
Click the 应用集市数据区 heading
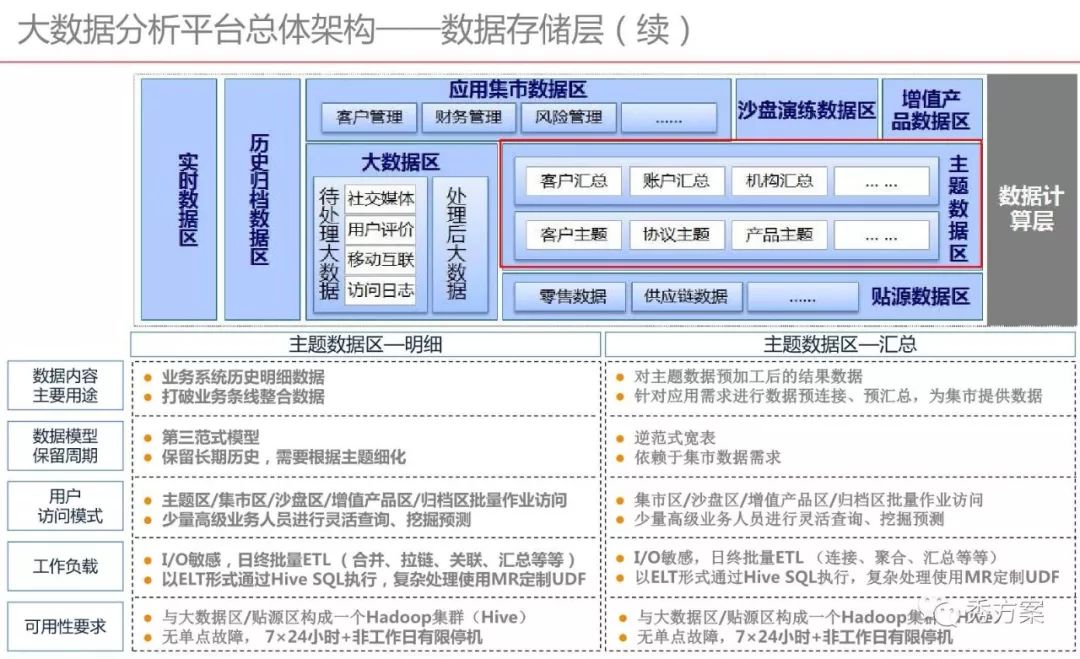[x=517, y=90]
